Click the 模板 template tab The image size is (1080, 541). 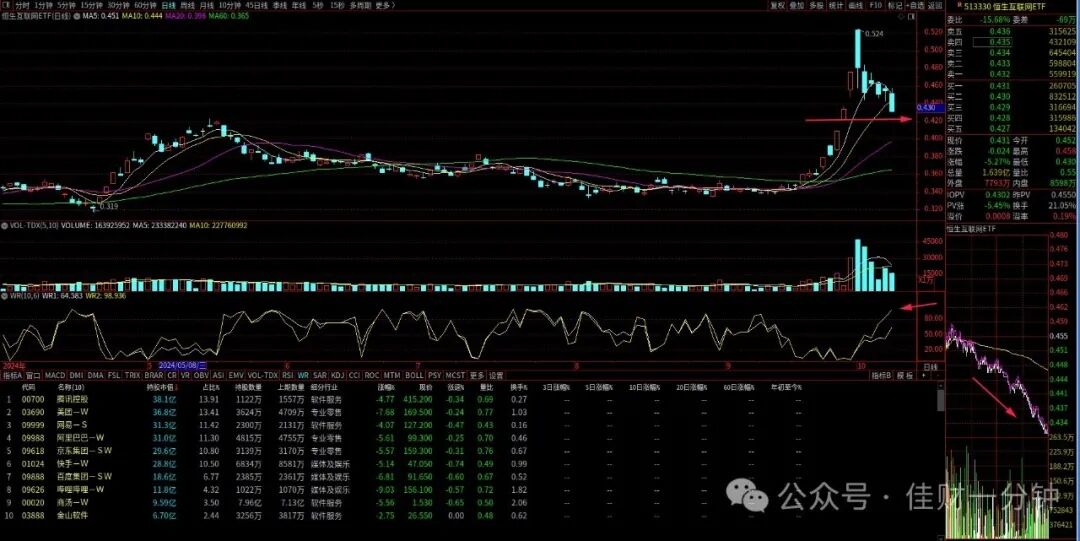point(905,376)
